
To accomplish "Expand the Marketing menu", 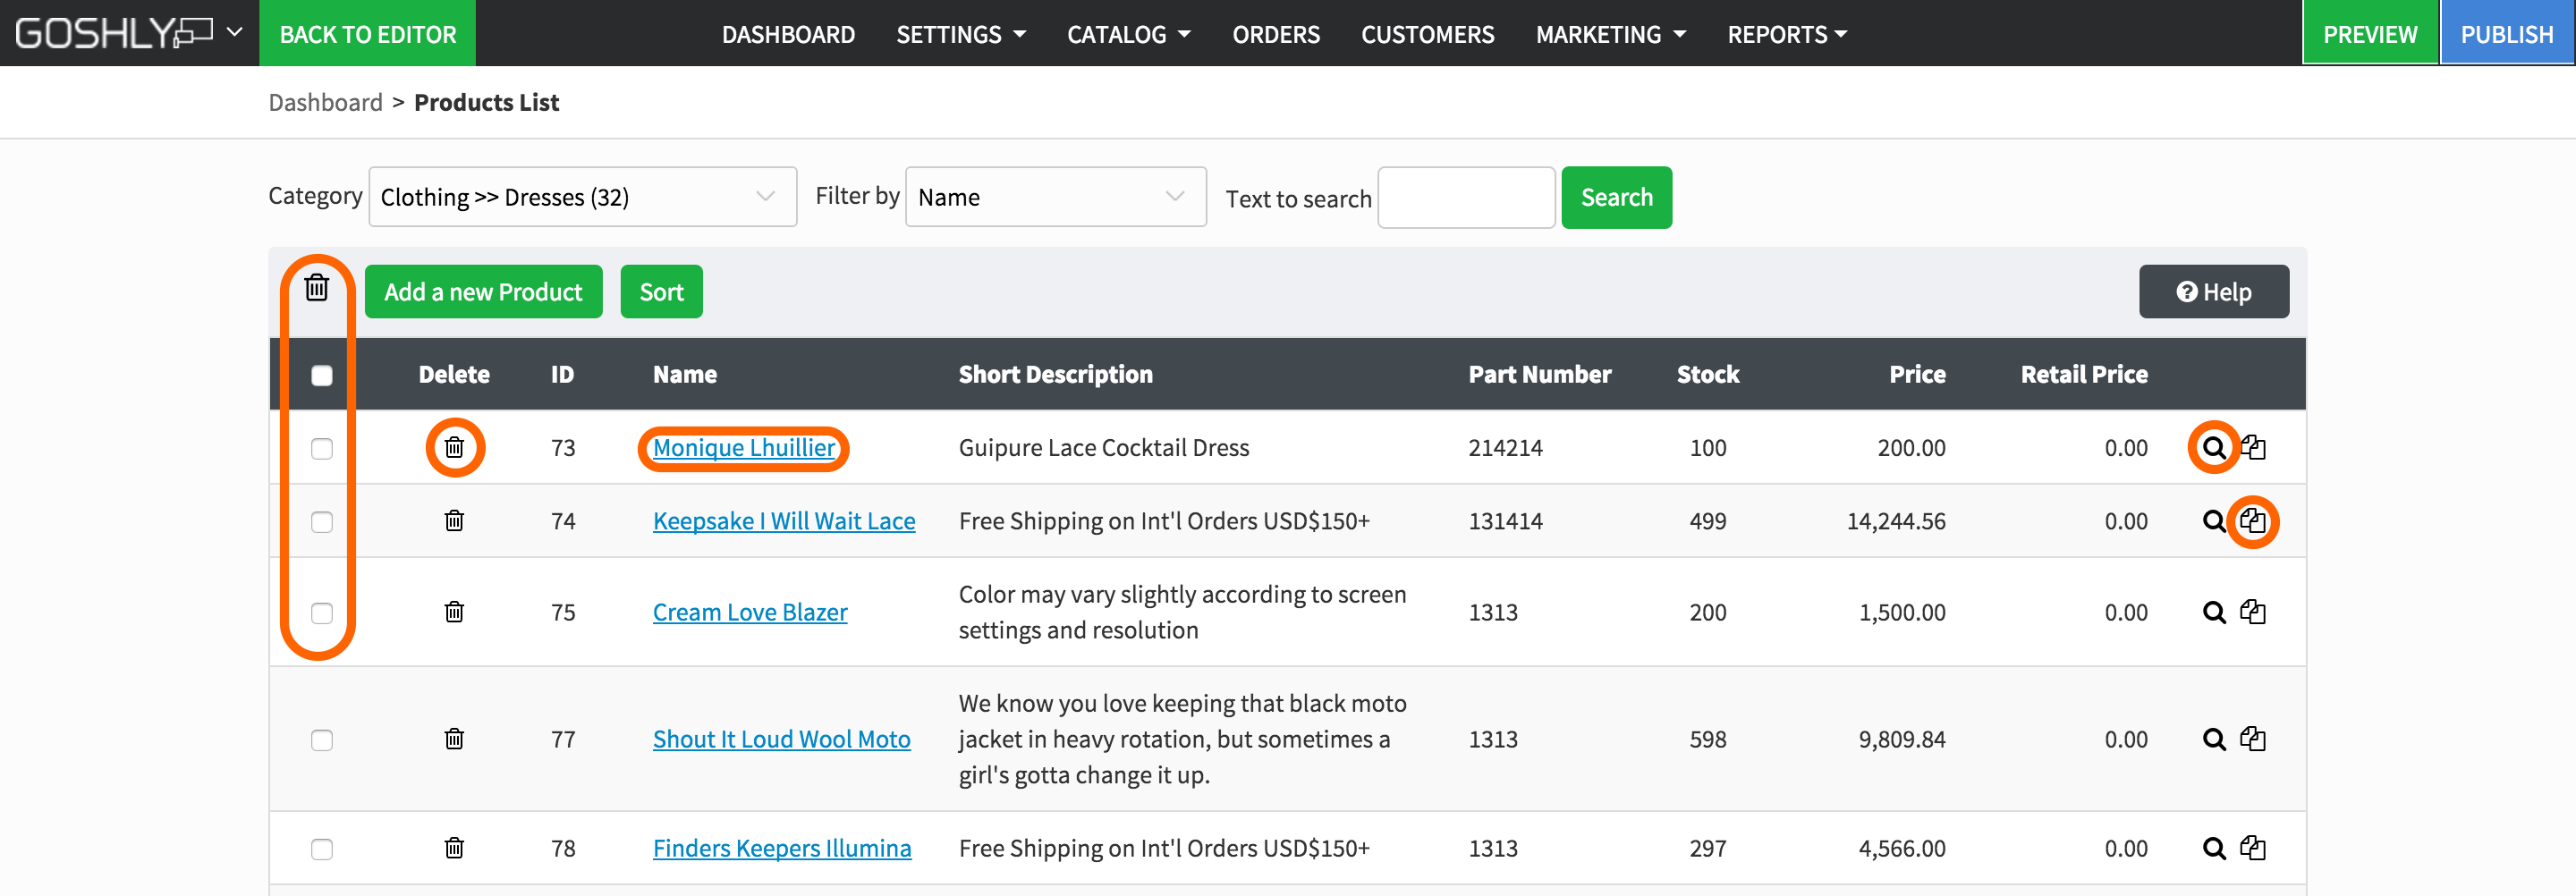I will point(1610,34).
